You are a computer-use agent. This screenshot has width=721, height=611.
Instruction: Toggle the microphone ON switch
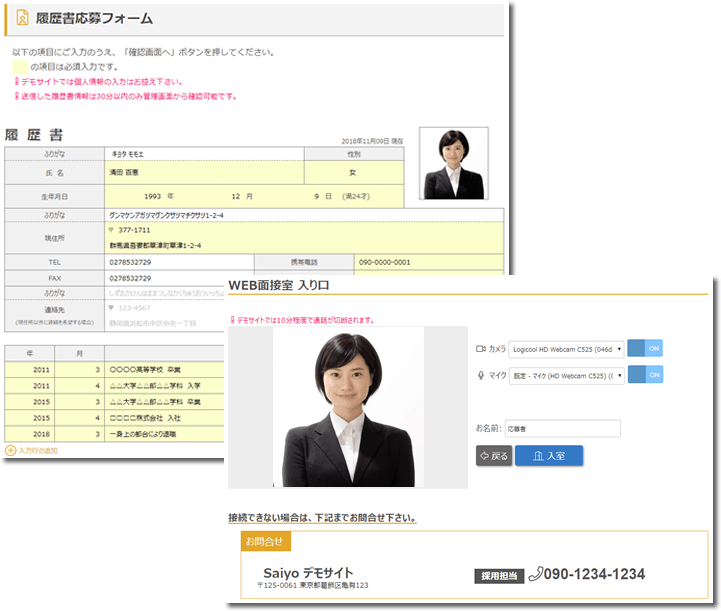645,375
